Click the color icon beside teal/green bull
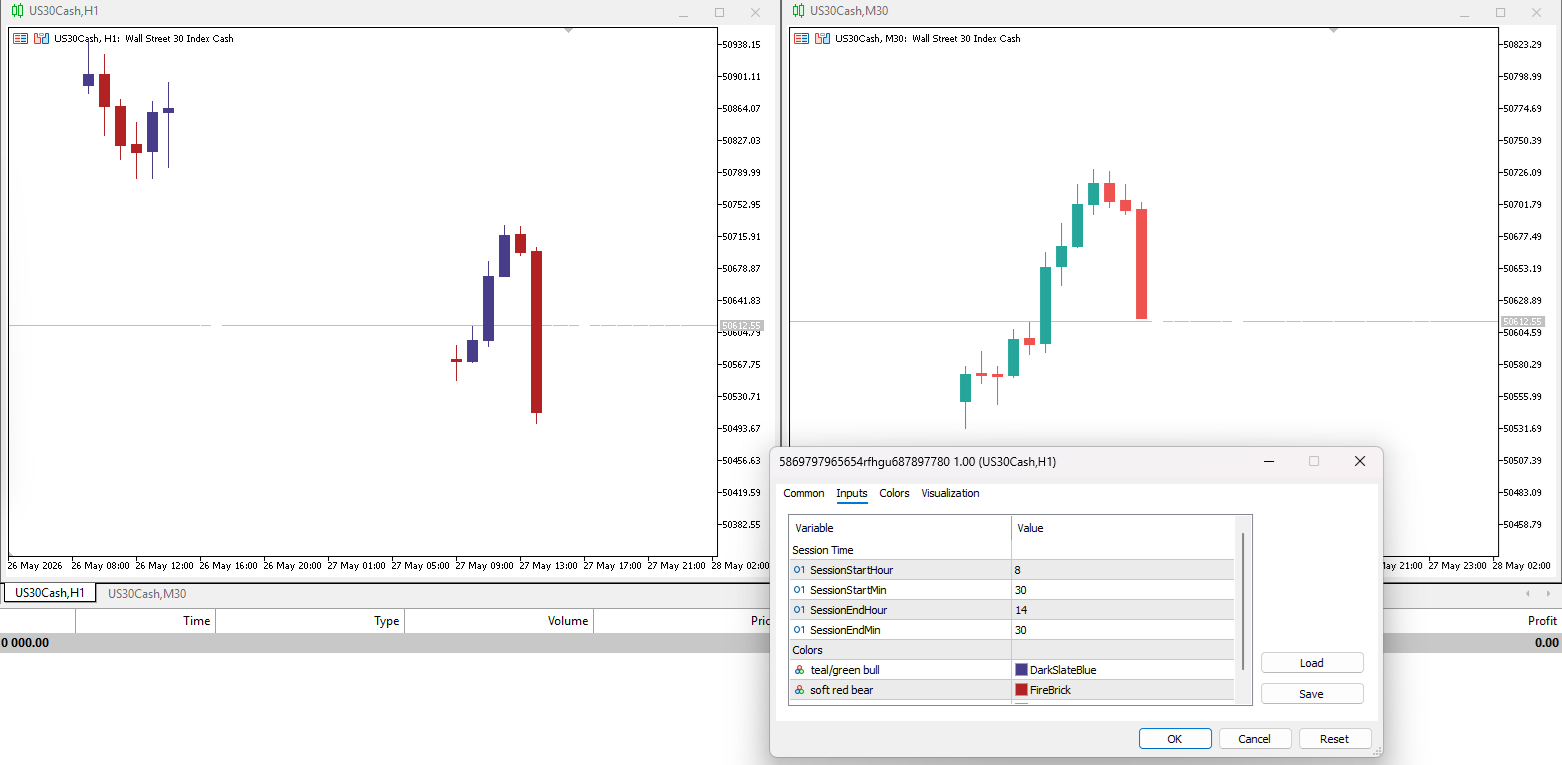 click(799, 670)
